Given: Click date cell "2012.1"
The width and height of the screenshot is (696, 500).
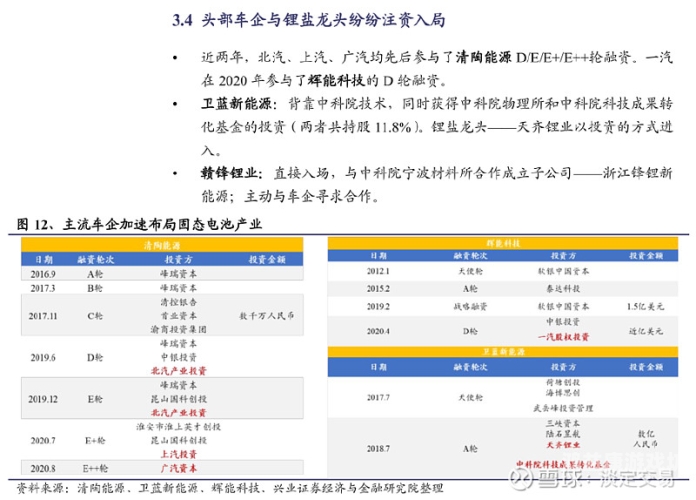Looking at the screenshot, I should pos(378,271).
